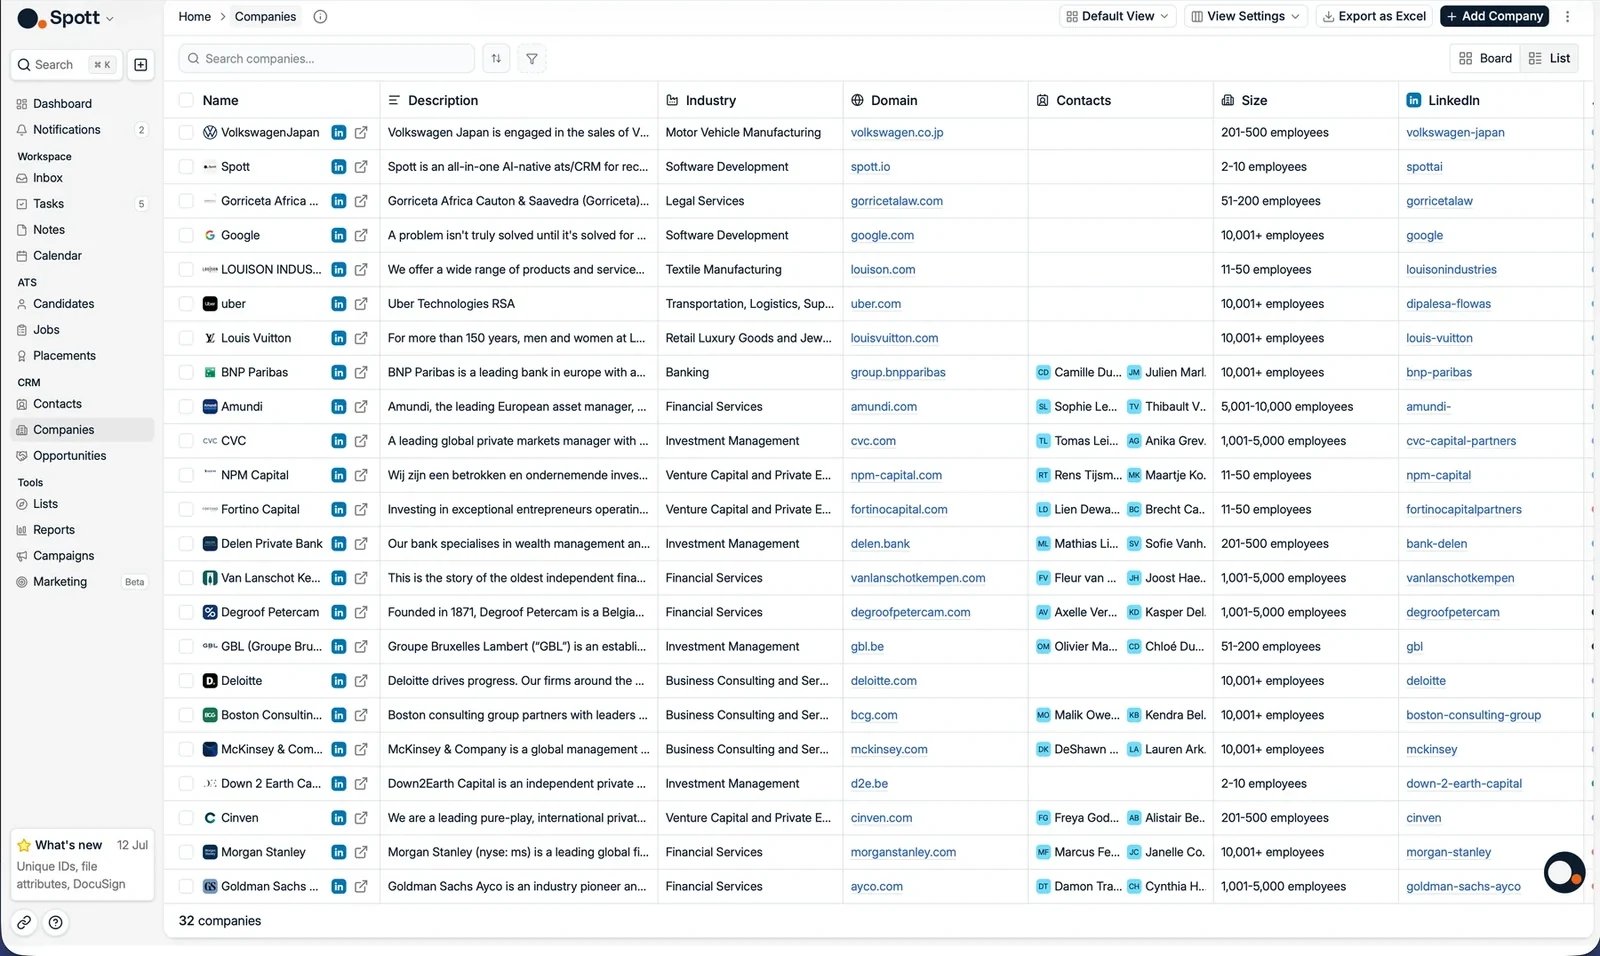Open Candidates in the ATS section
Screen dimensions: 1600x956
[x=82, y=304]
